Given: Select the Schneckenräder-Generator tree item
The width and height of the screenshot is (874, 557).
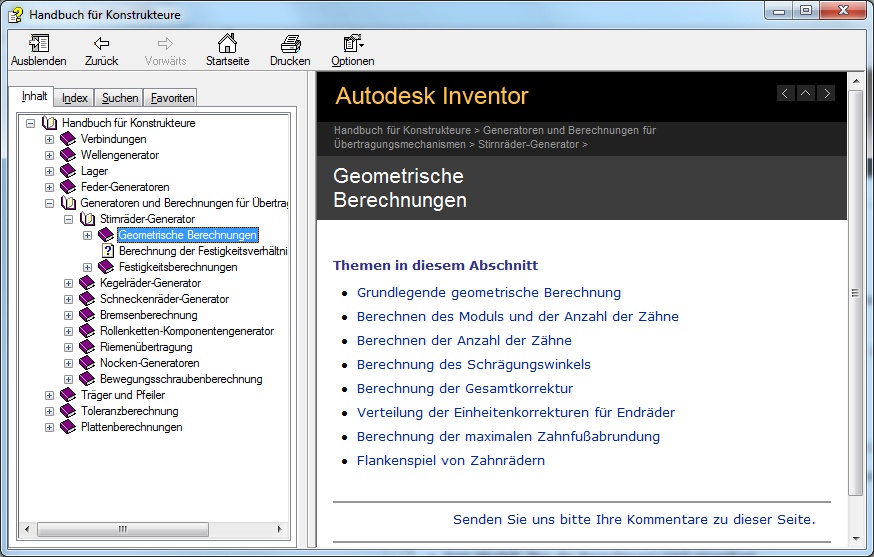Looking at the screenshot, I should pyautogui.click(x=164, y=299).
